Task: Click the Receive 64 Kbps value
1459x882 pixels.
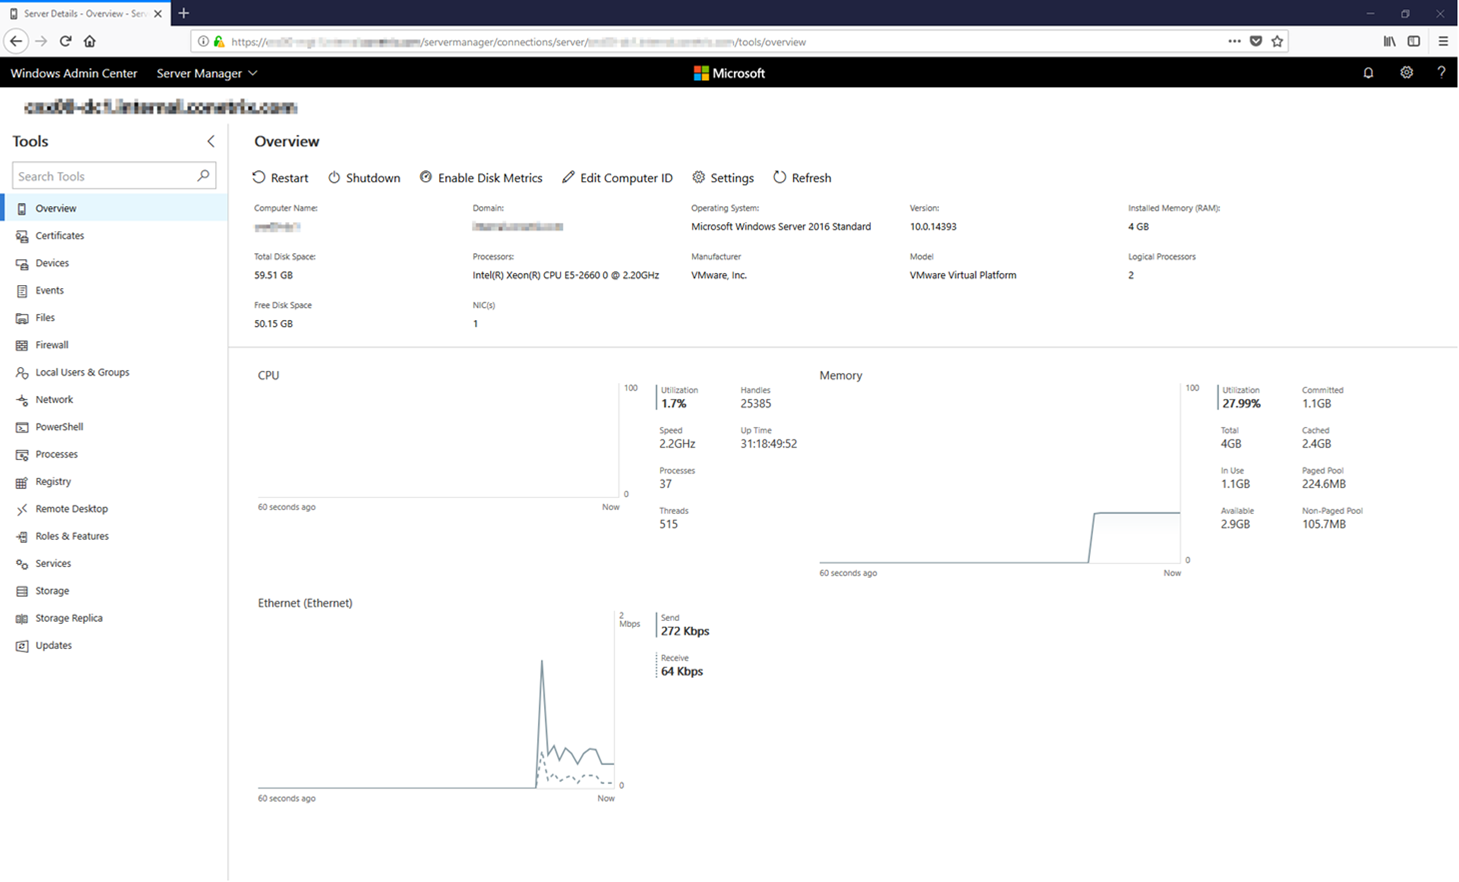Action: pos(682,672)
